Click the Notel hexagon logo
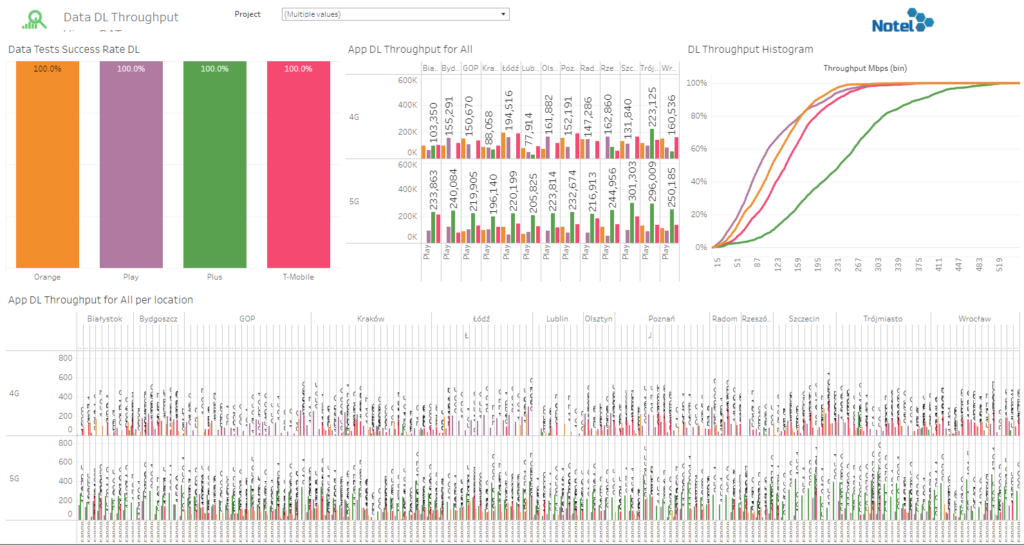 [903, 22]
